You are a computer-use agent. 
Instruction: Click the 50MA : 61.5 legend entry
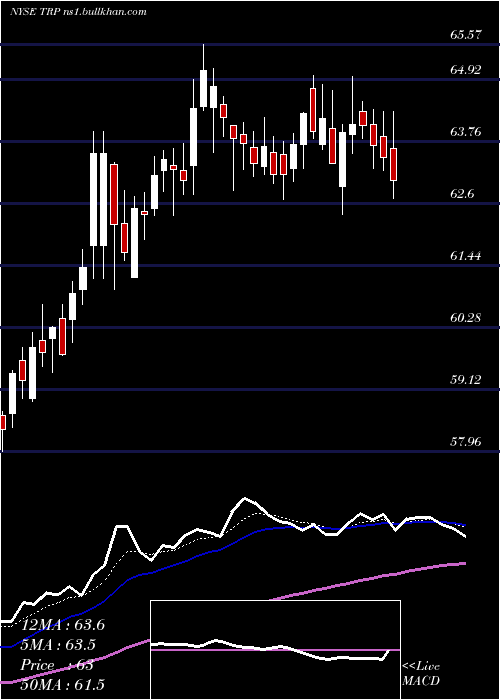point(63,684)
